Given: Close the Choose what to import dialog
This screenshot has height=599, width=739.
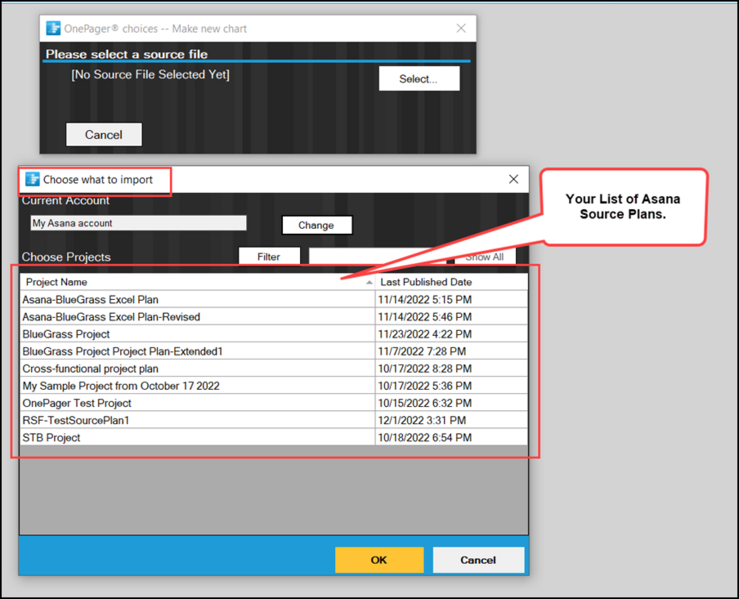Looking at the screenshot, I should tap(513, 179).
